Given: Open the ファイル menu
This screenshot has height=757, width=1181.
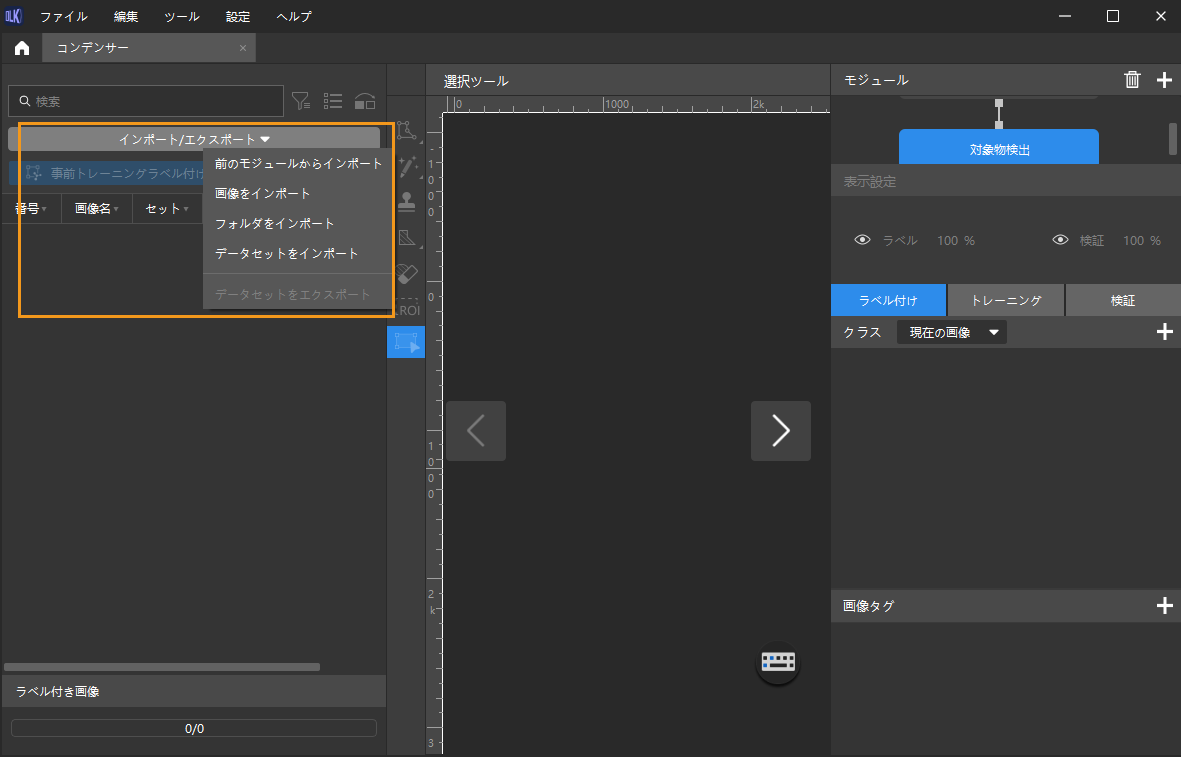Looking at the screenshot, I should click(63, 16).
